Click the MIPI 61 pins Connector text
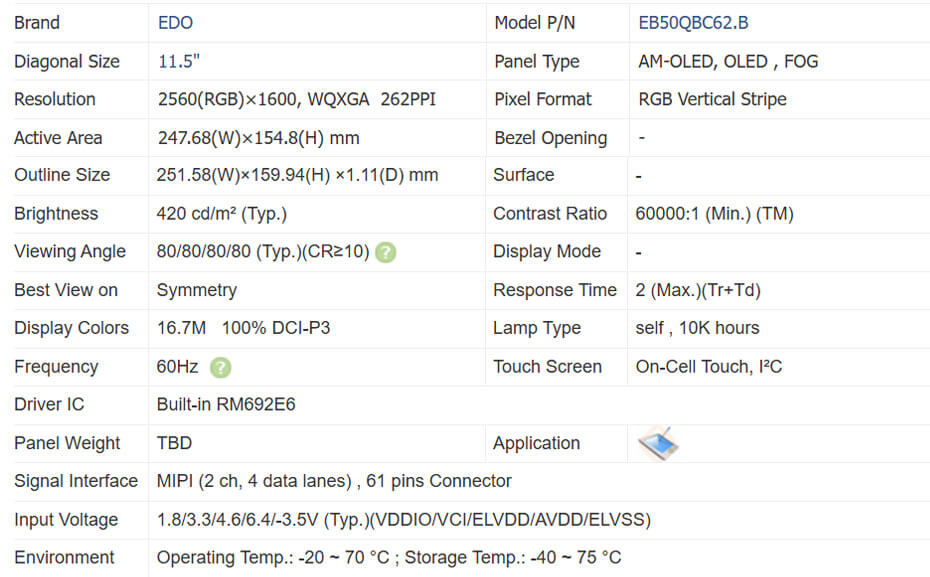Image resolution: width=930 pixels, height=577 pixels. (334, 481)
